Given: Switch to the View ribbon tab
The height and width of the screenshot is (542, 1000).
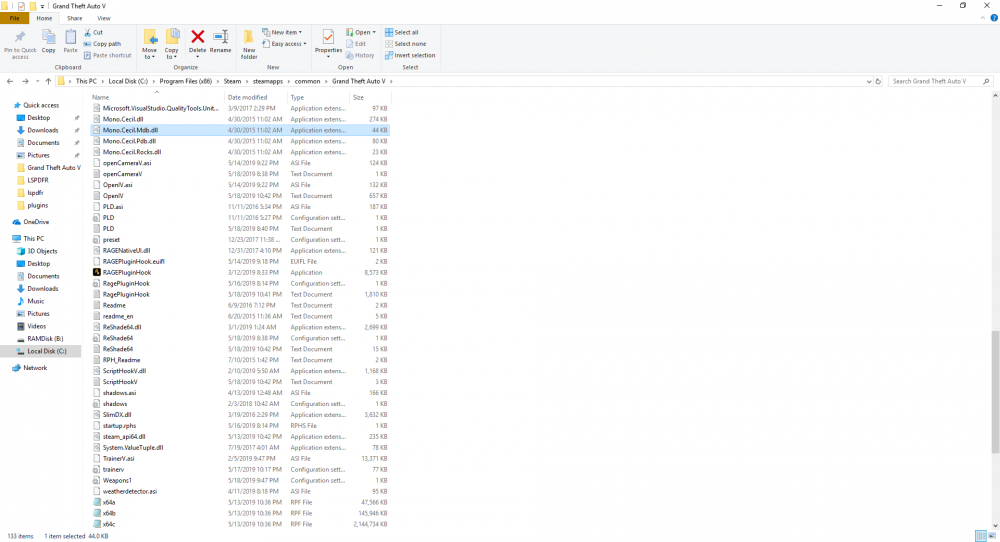Looking at the screenshot, I should coord(103,18).
